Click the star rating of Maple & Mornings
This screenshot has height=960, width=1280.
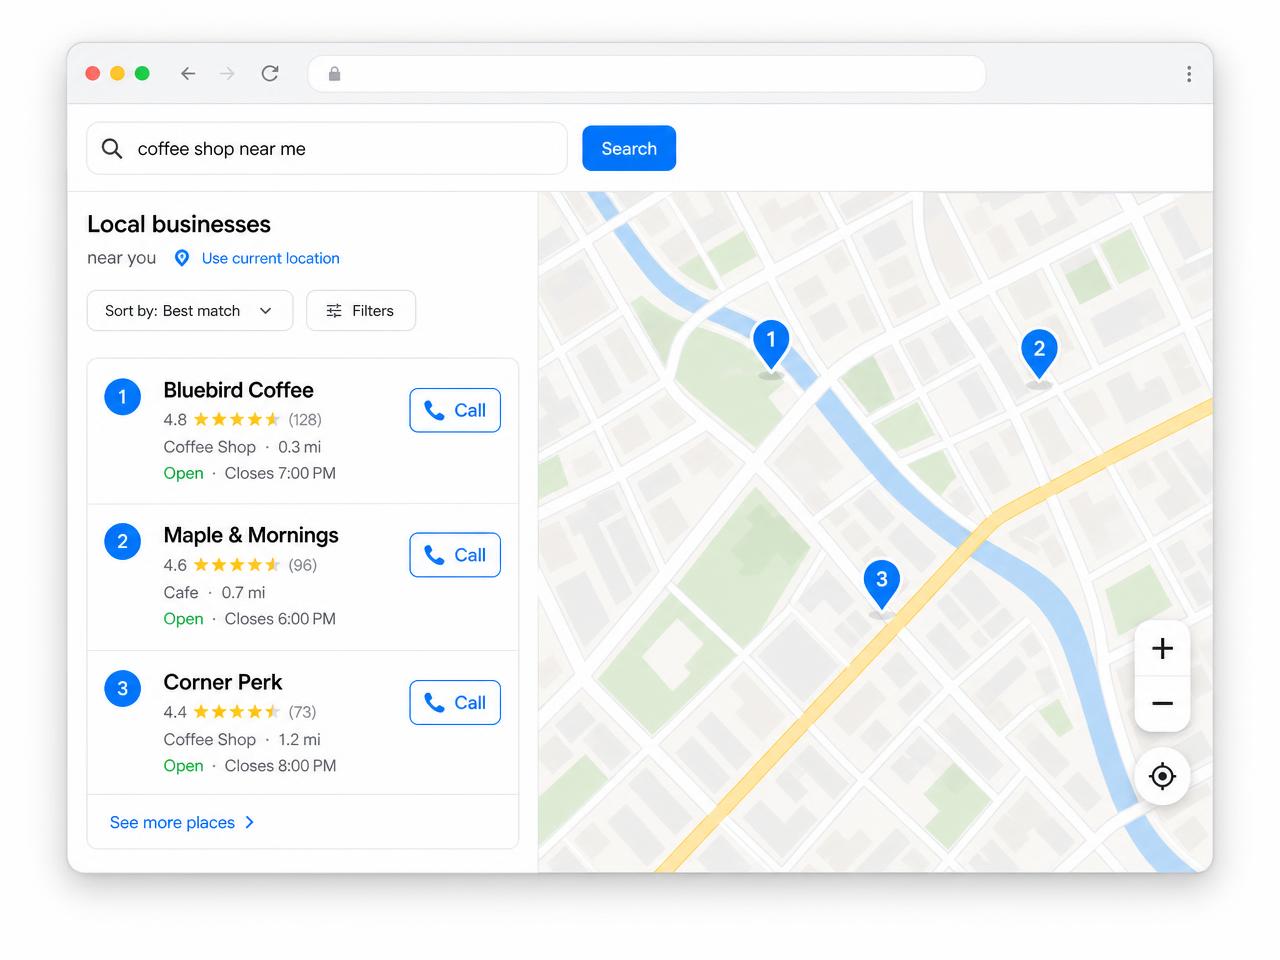(237, 565)
